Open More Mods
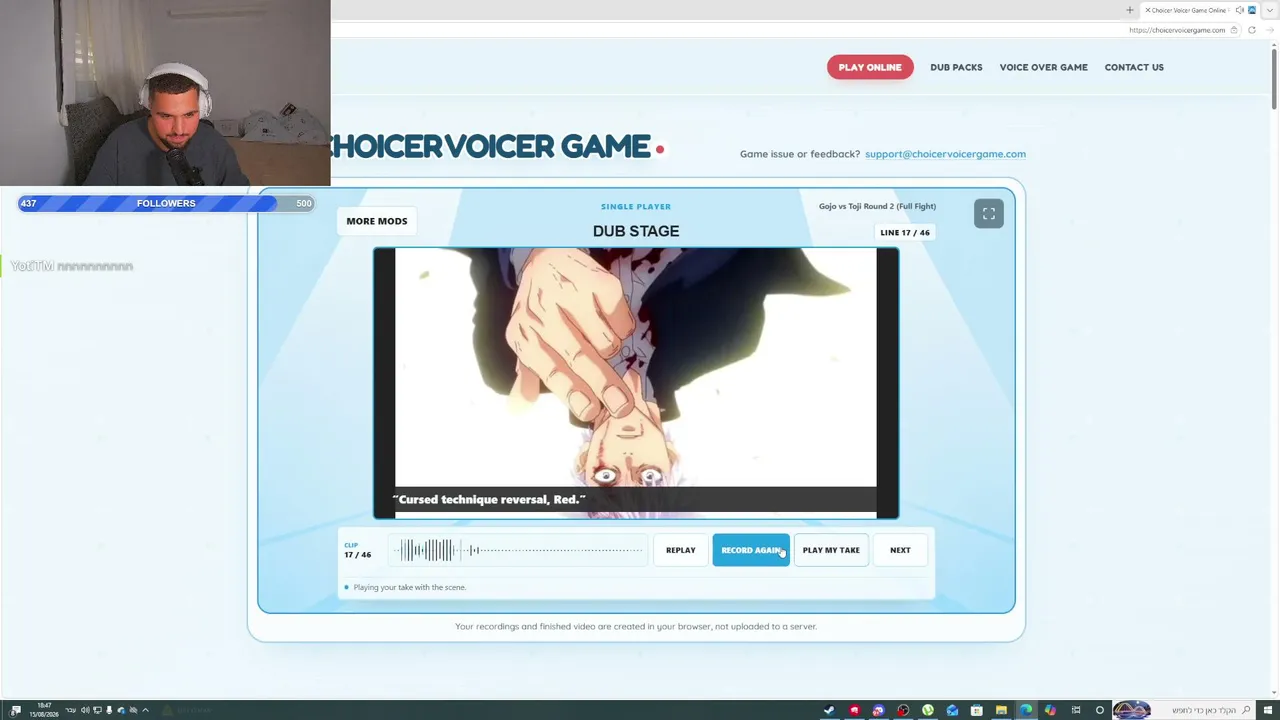 377,221
